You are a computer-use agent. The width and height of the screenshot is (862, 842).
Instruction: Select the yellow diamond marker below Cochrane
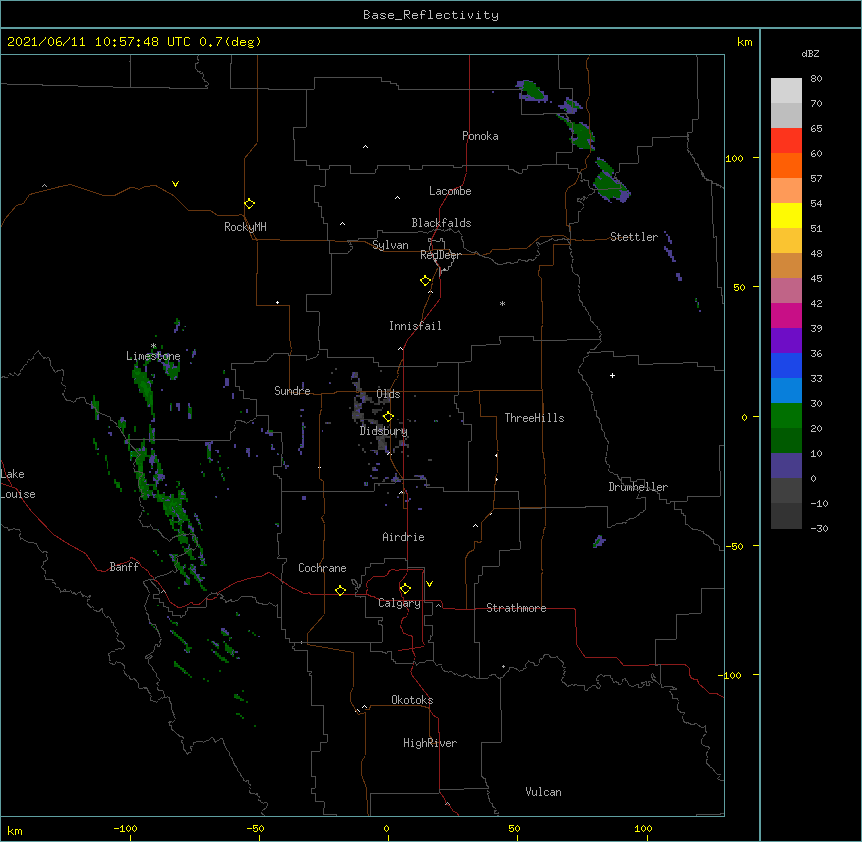[x=340, y=590]
